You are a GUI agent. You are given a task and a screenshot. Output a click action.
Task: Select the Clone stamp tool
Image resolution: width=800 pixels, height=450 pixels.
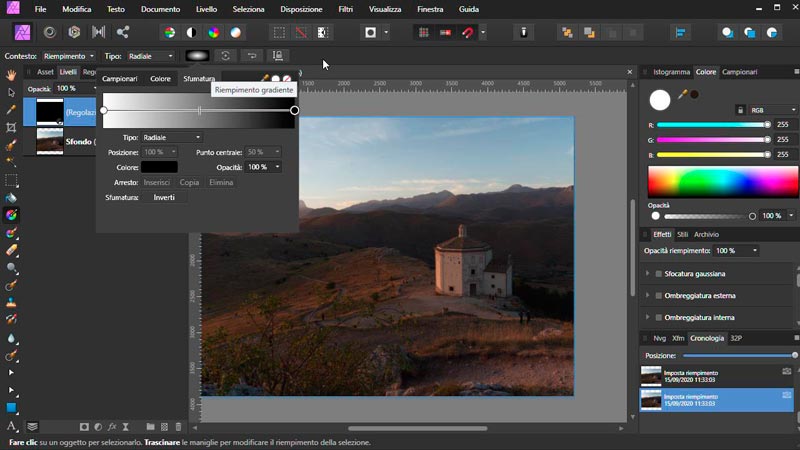(x=11, y=303)
